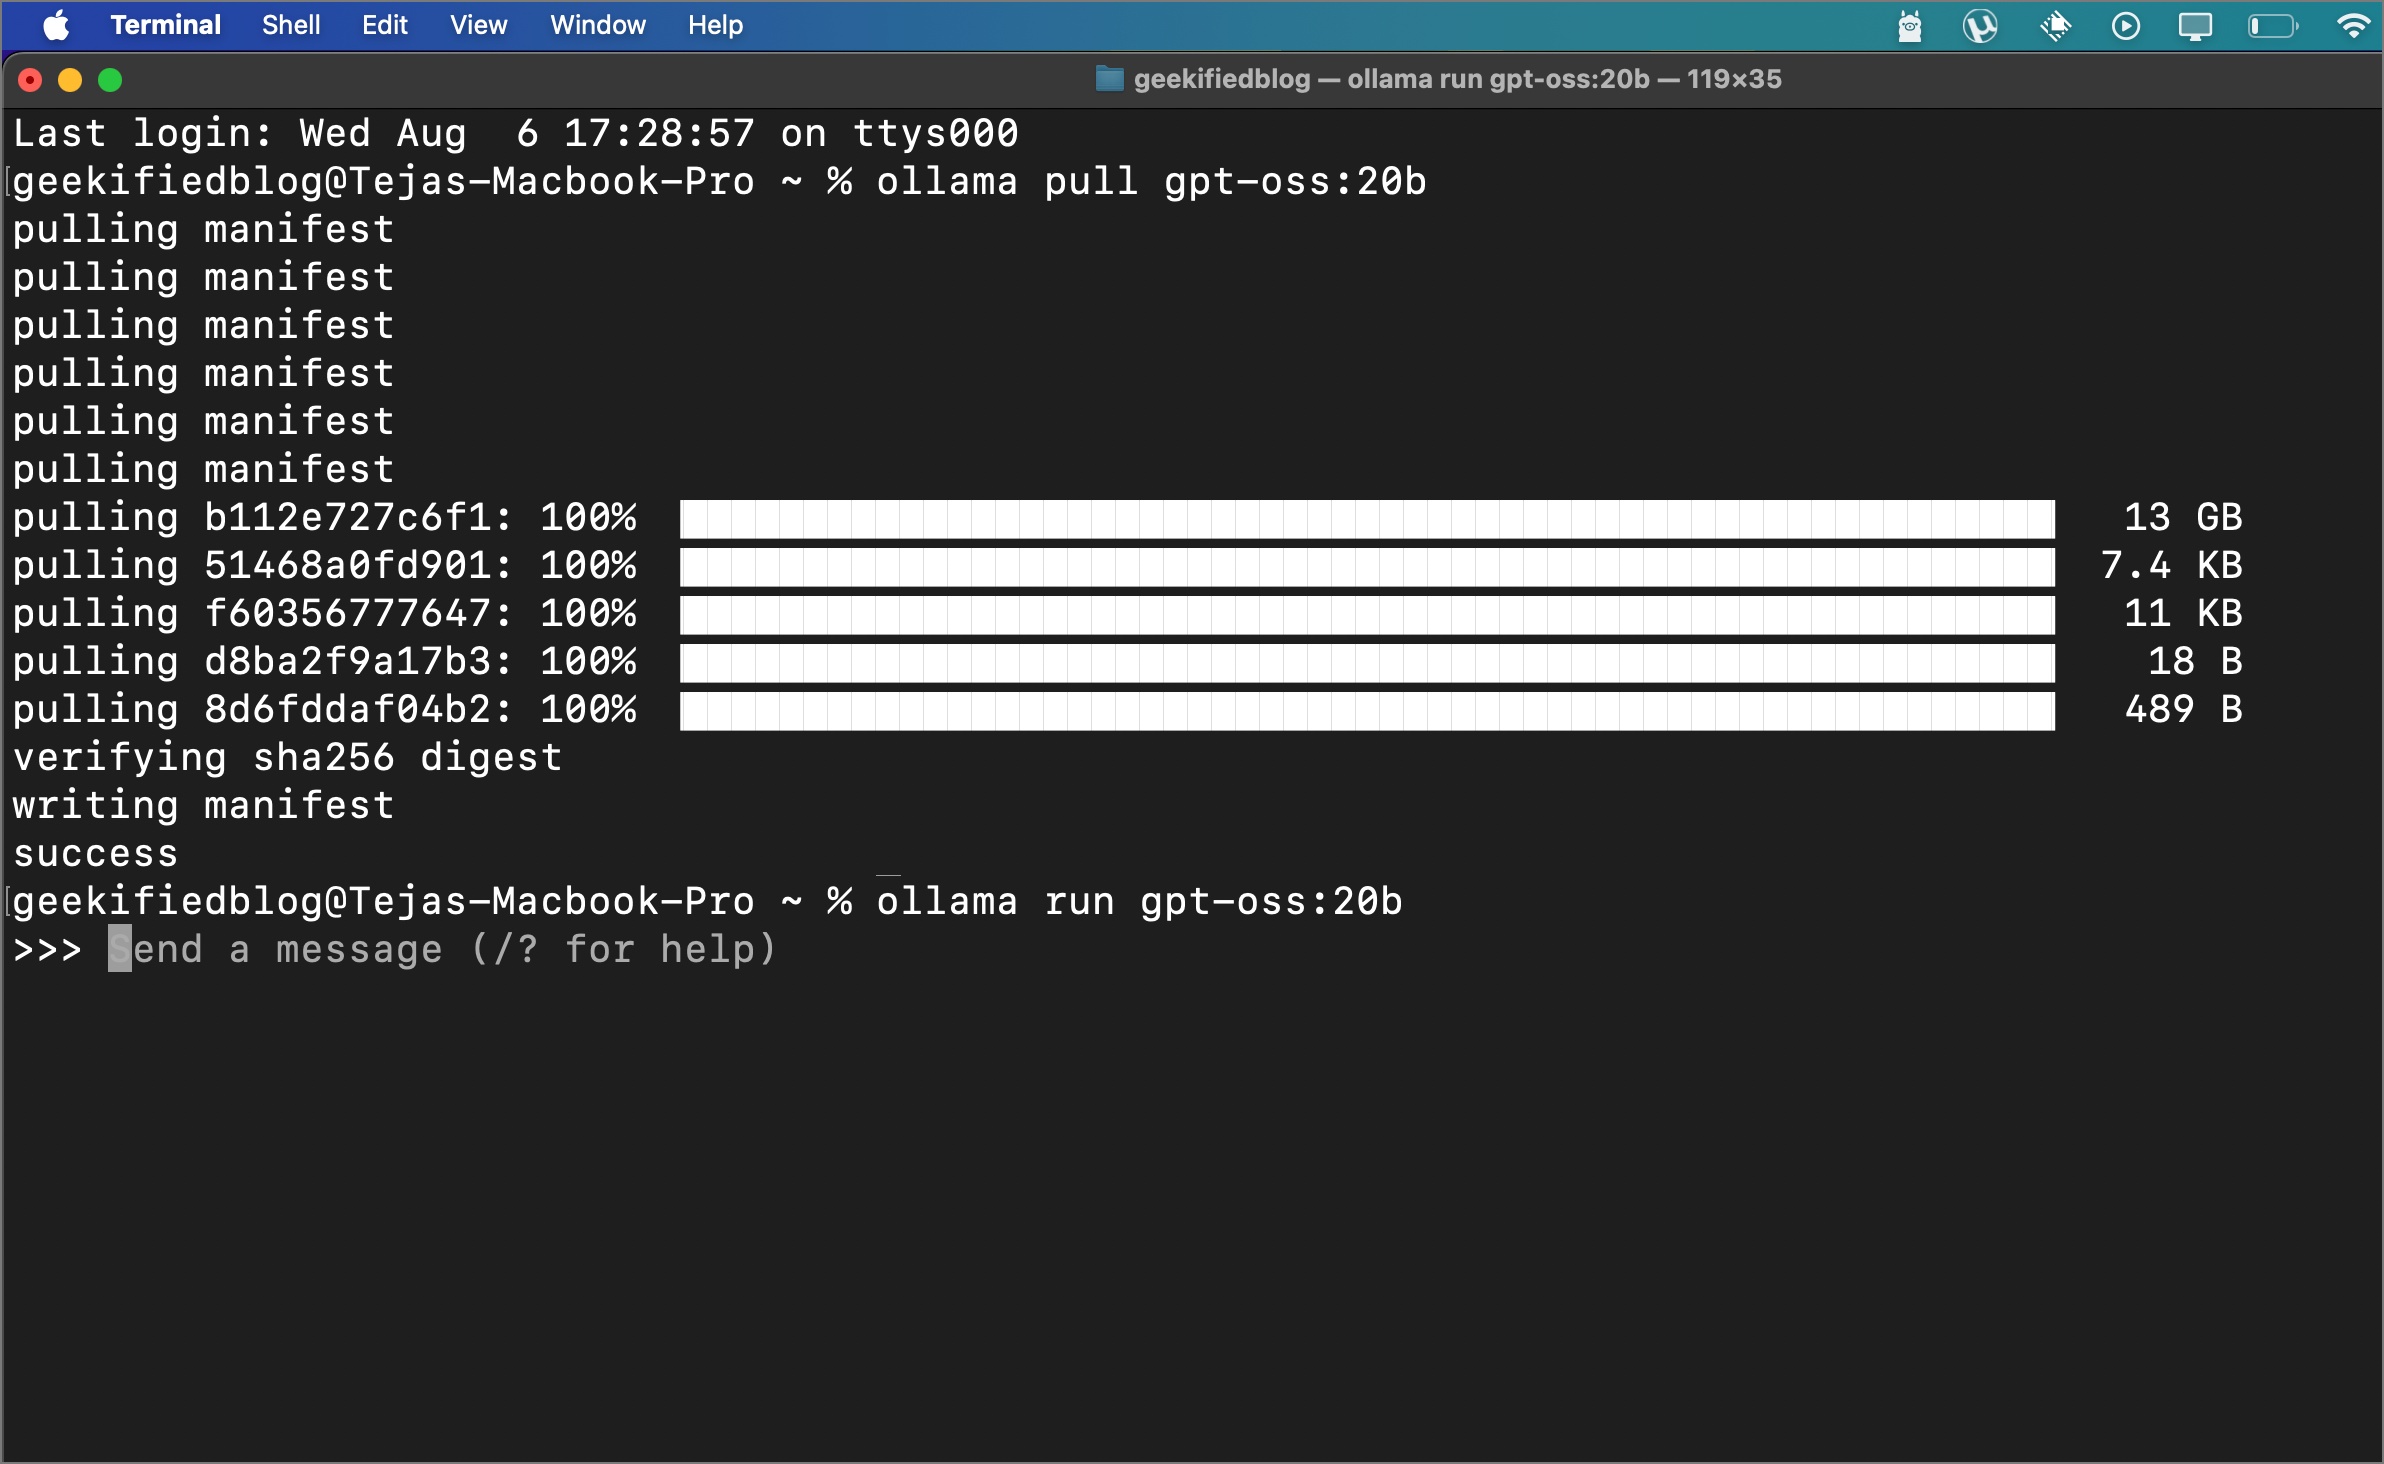
Task: Click the folder proxy icon in title bar
Action: (1108, 79)
